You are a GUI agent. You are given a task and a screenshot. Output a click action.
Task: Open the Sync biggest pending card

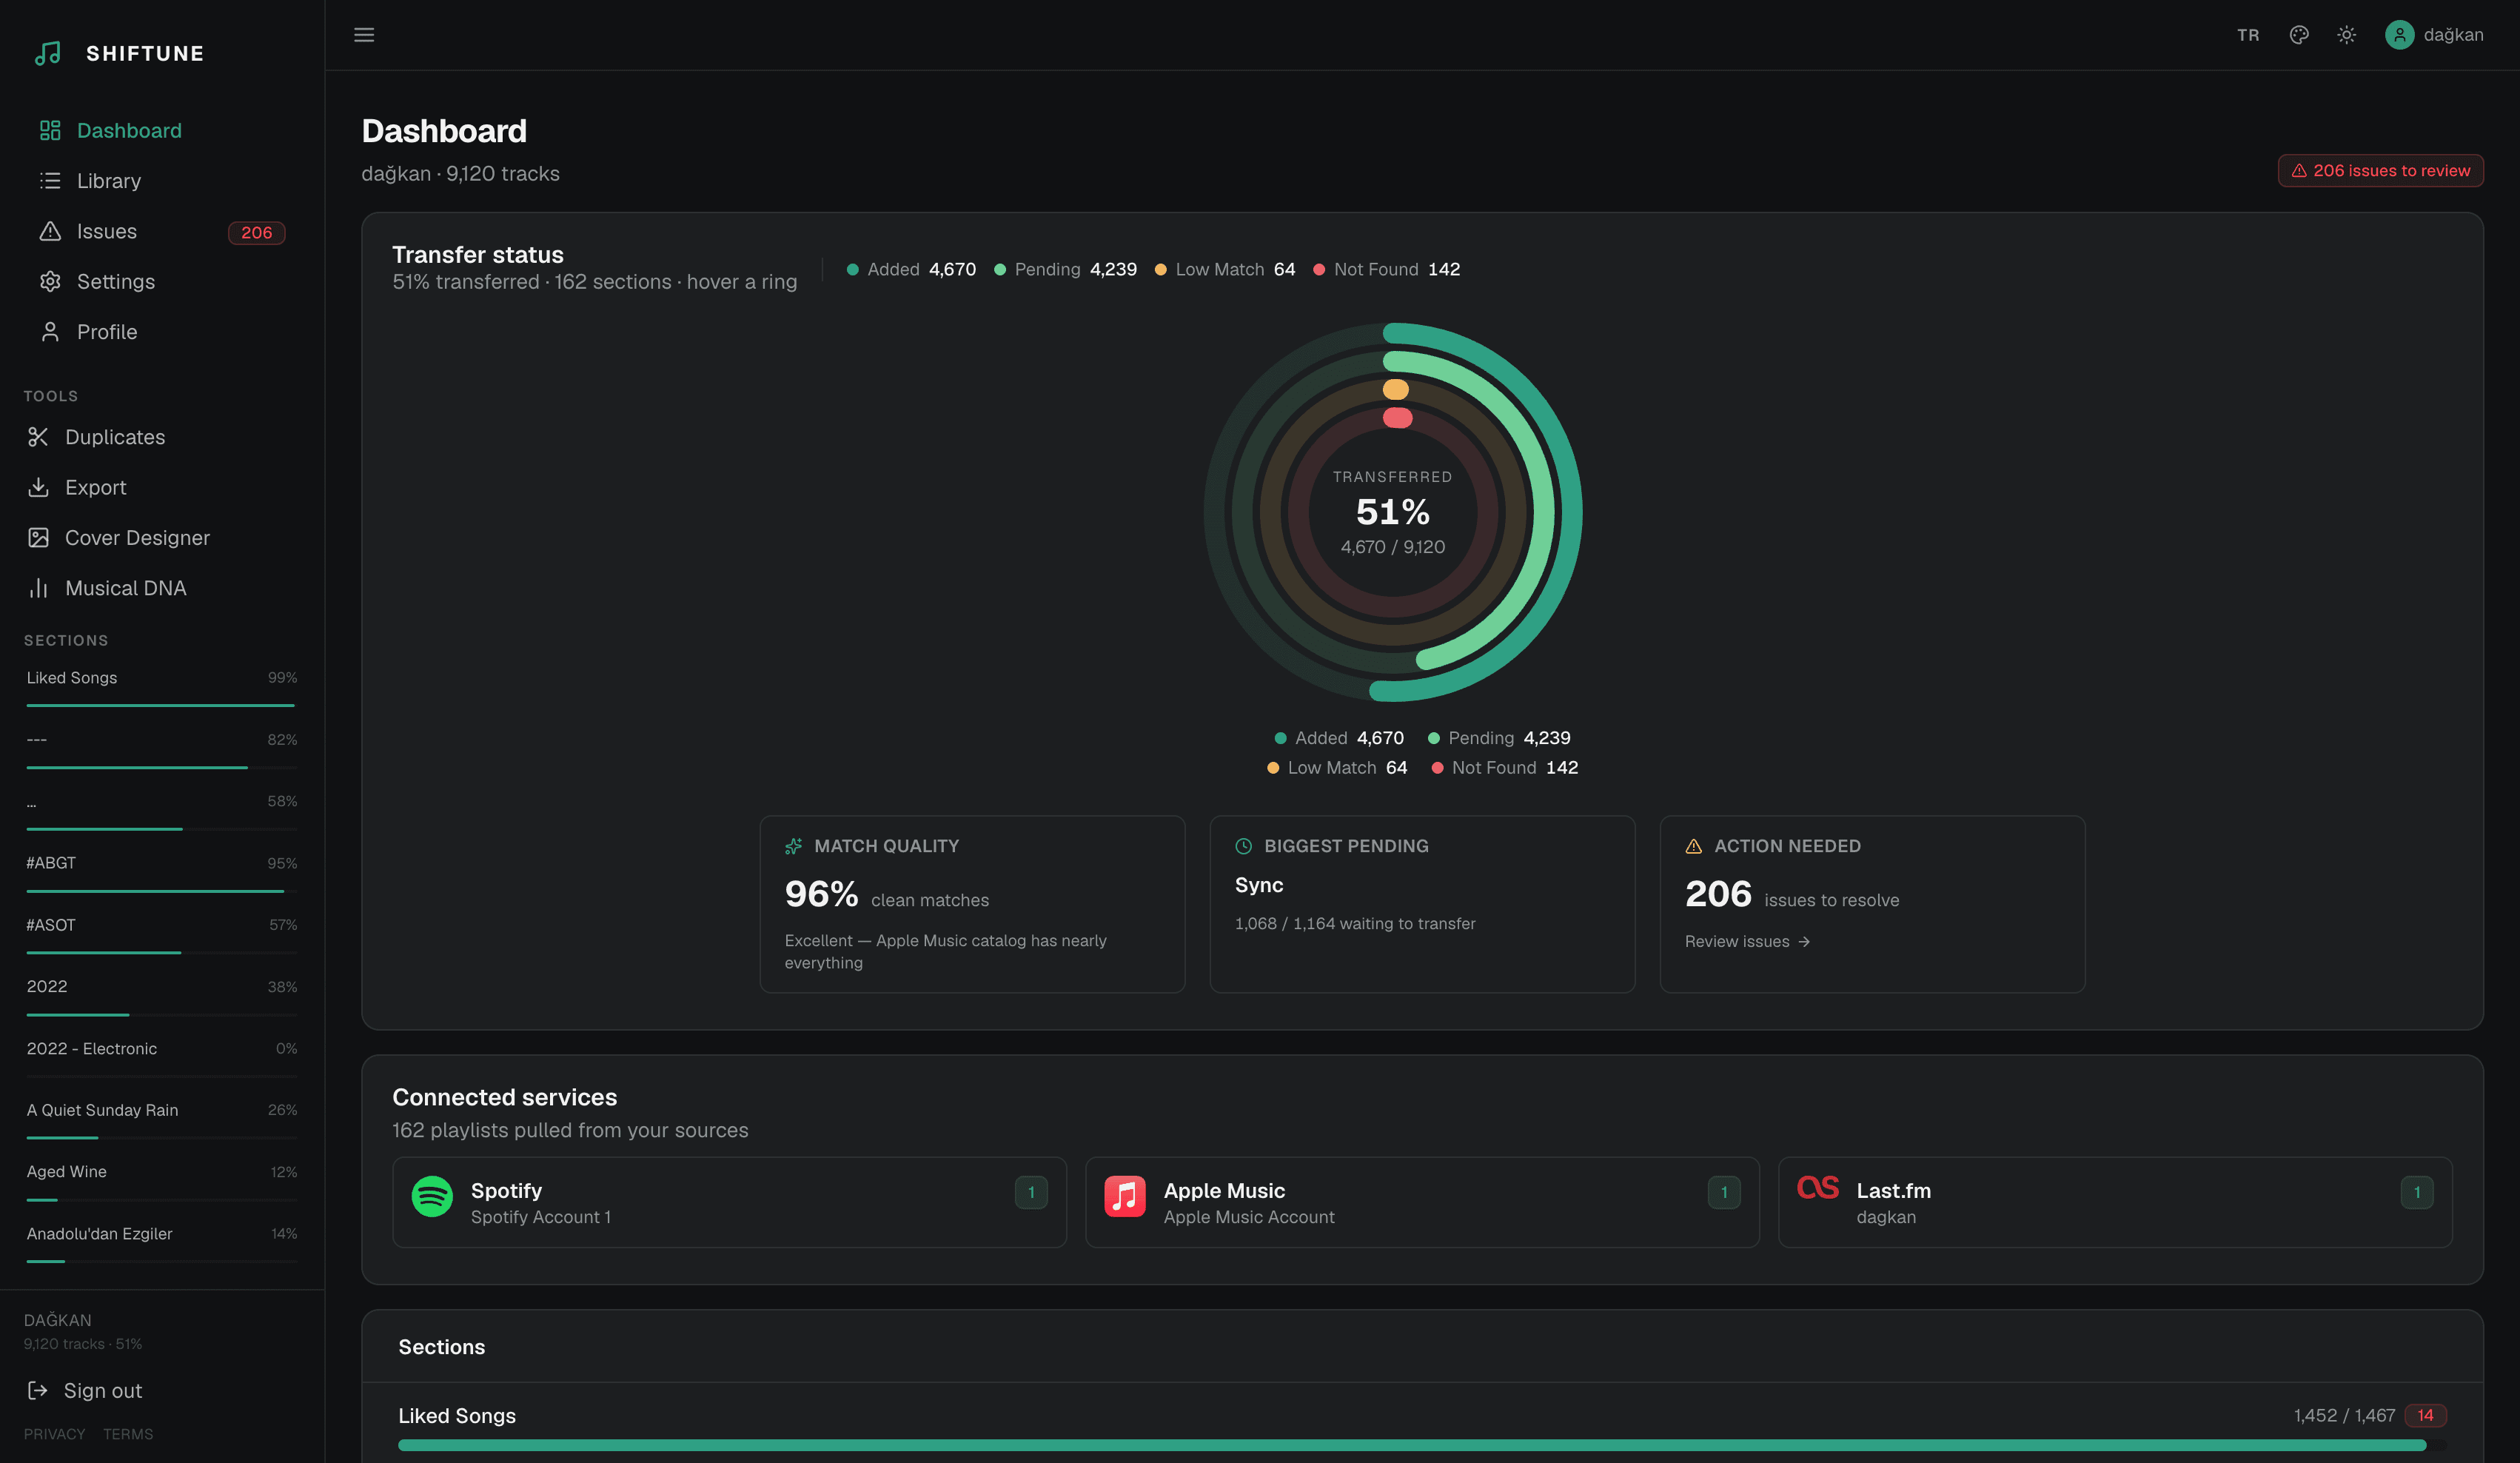pyautogui.click(x=1422, y=904)
